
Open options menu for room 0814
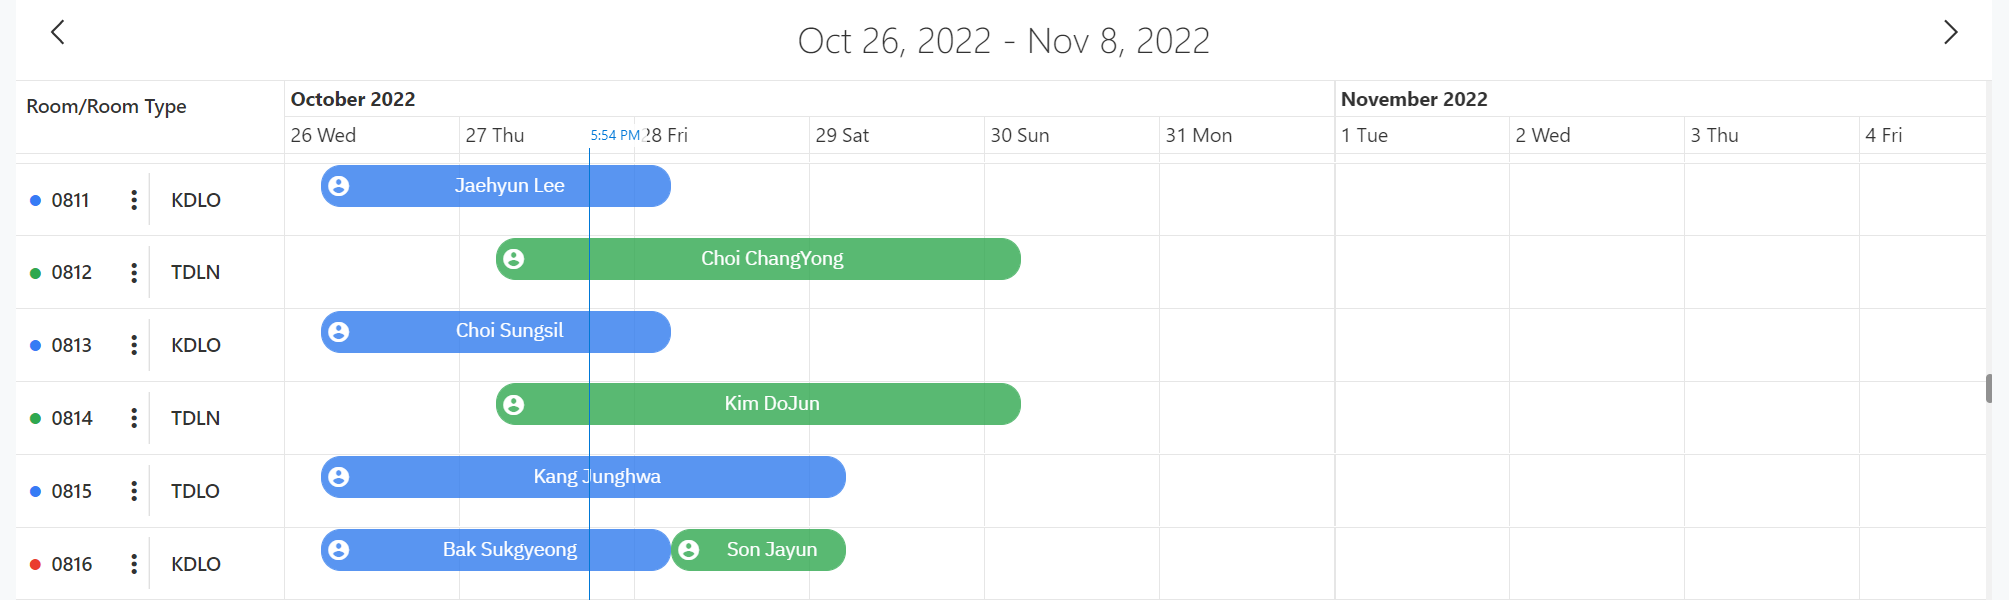134,418
